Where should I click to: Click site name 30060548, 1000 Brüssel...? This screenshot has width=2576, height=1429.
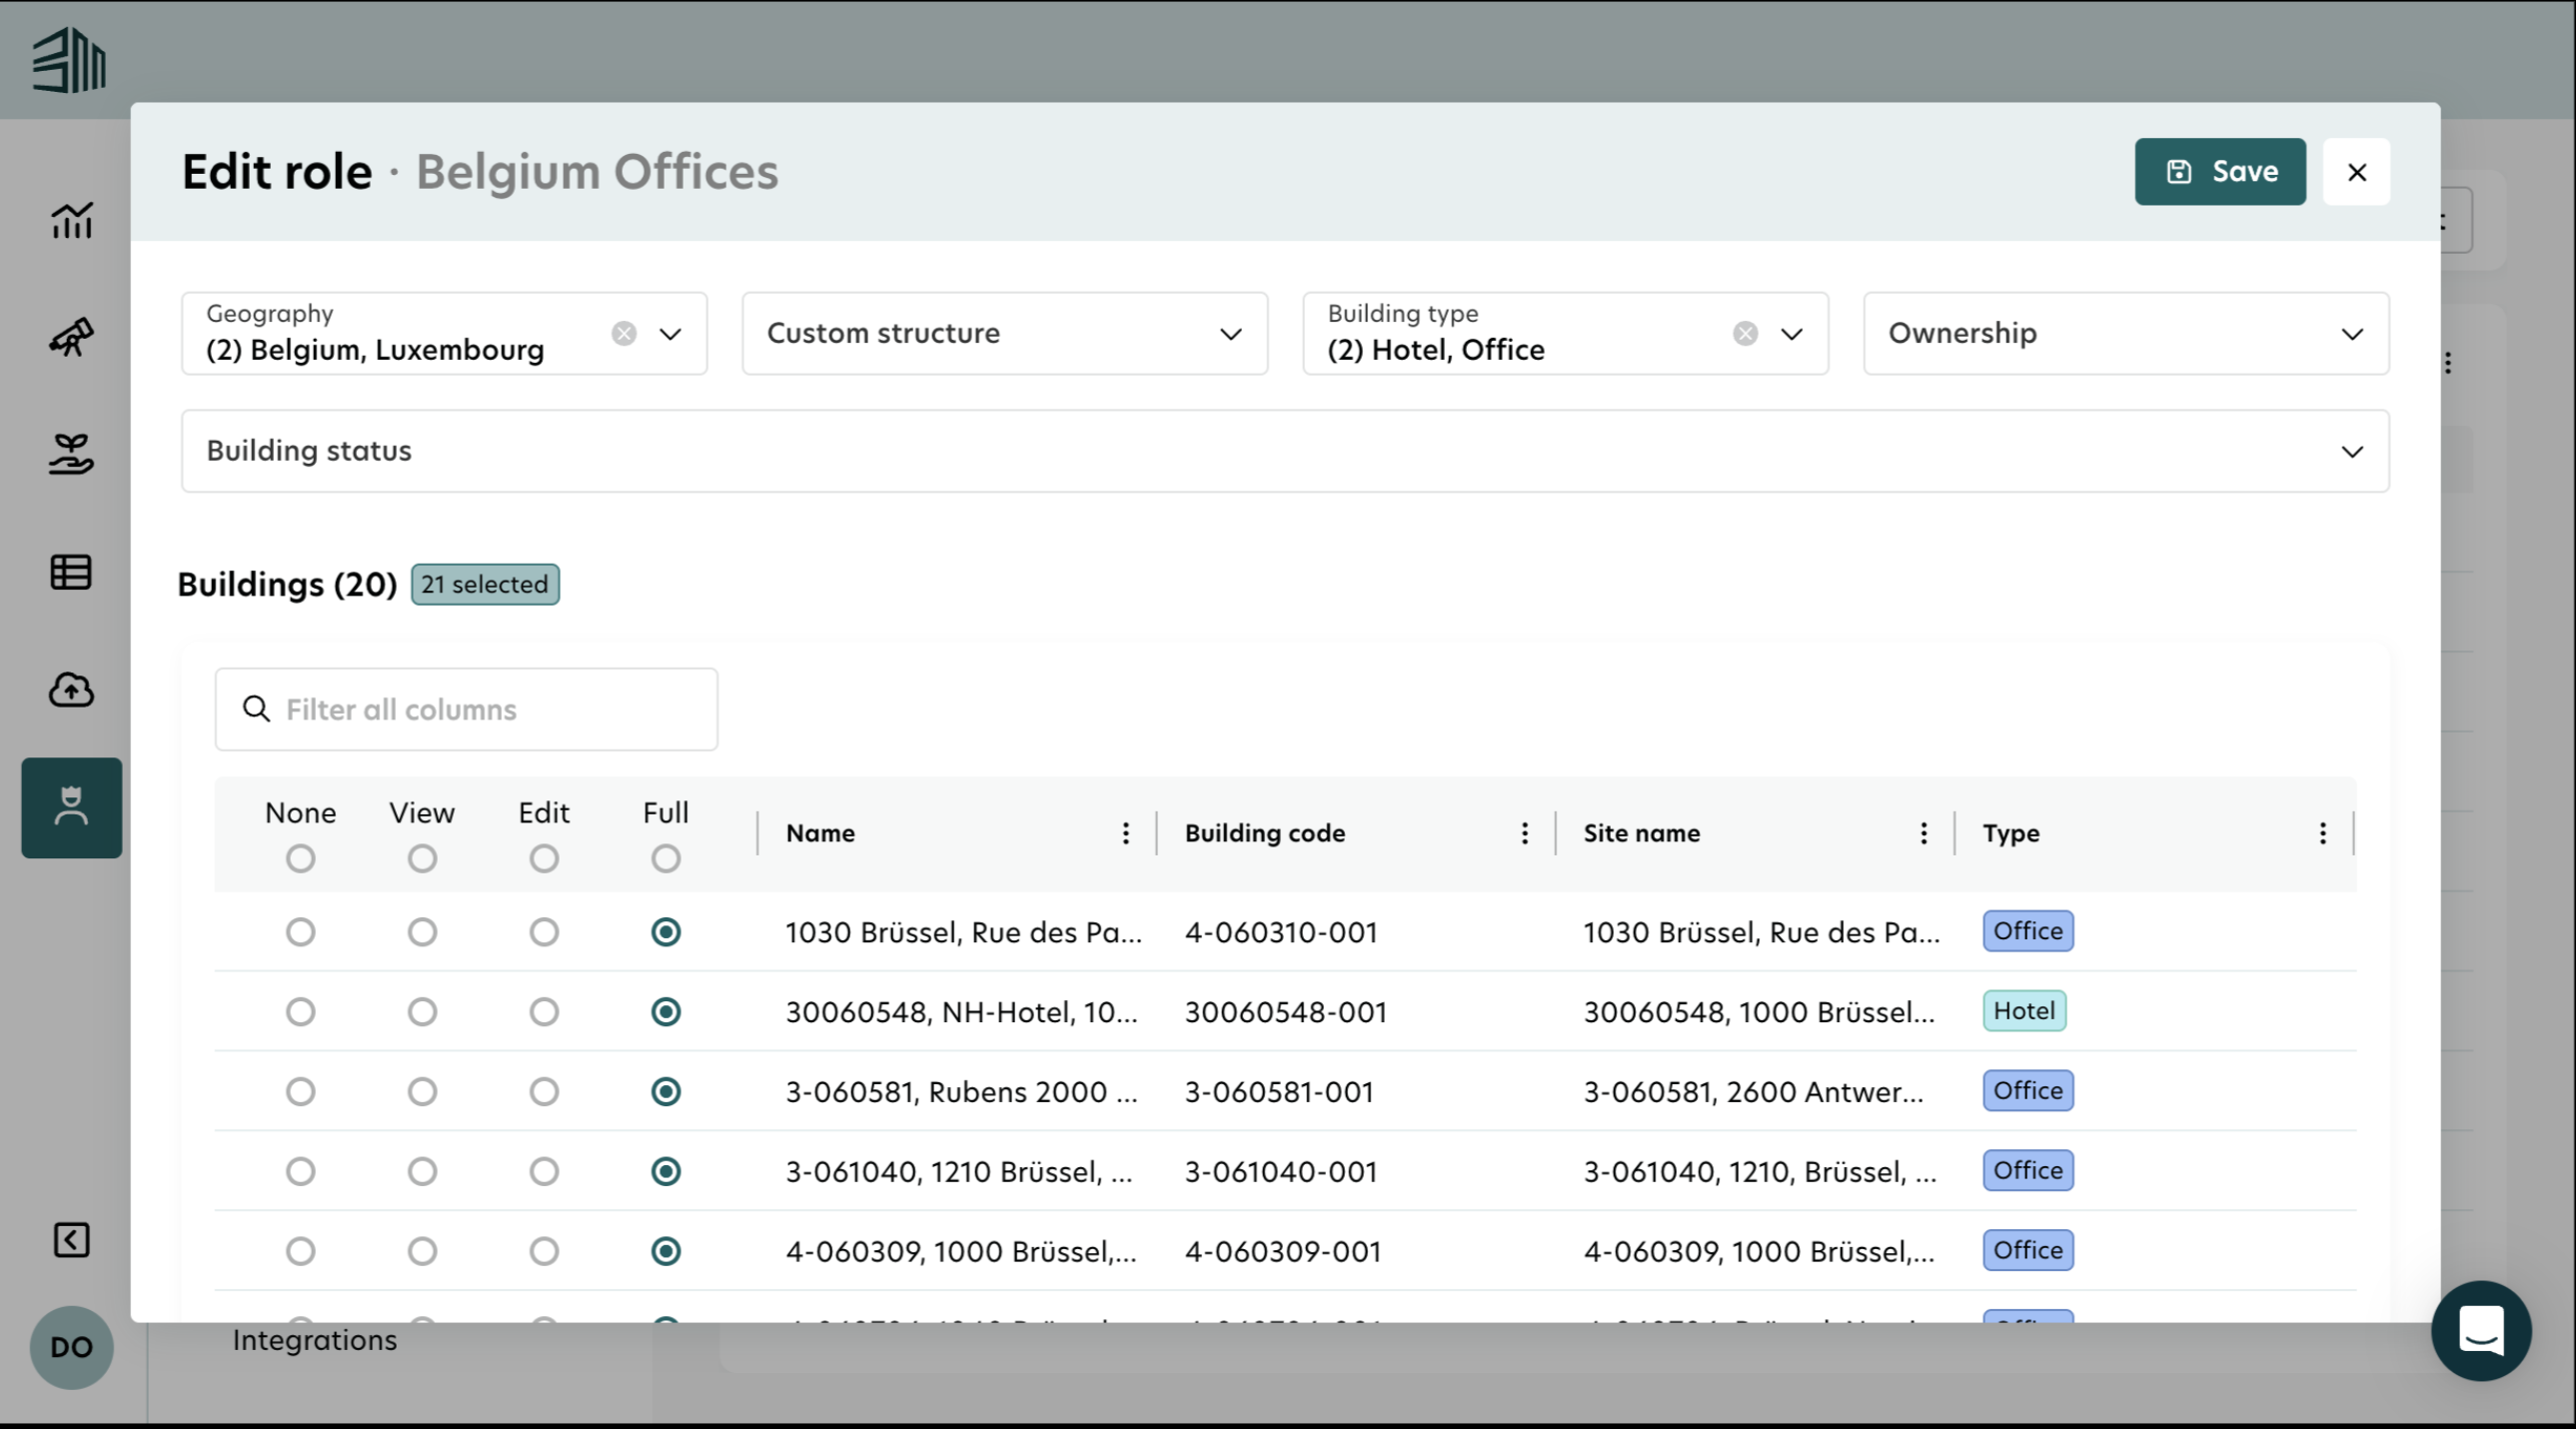point(1759,1012)
